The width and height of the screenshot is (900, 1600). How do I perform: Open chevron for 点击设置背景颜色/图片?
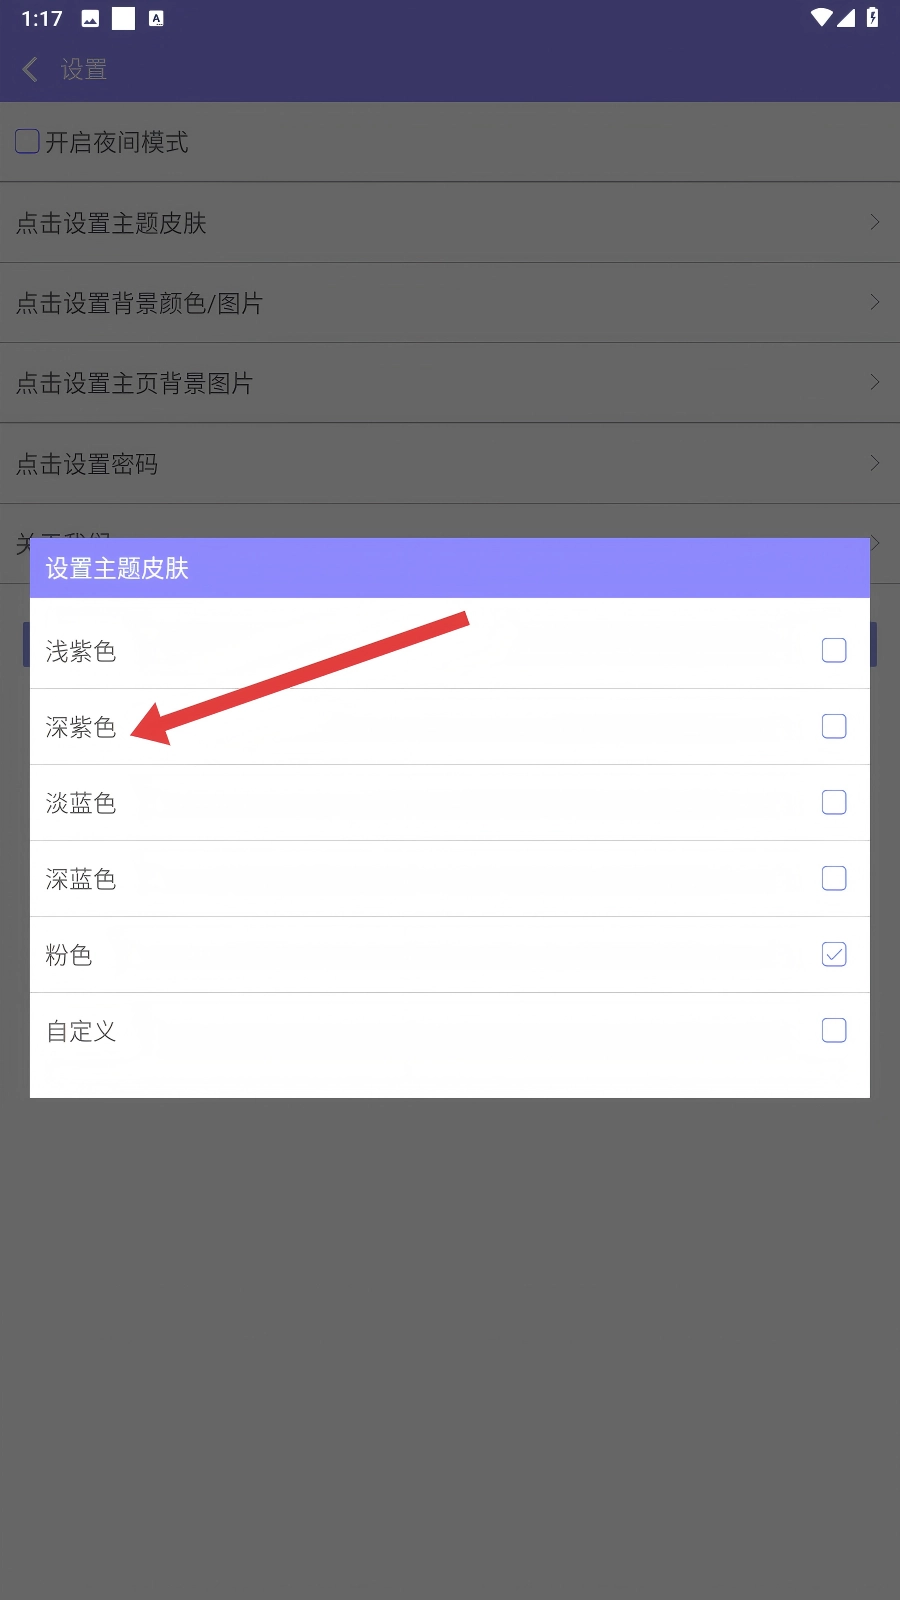click(875, 302)
